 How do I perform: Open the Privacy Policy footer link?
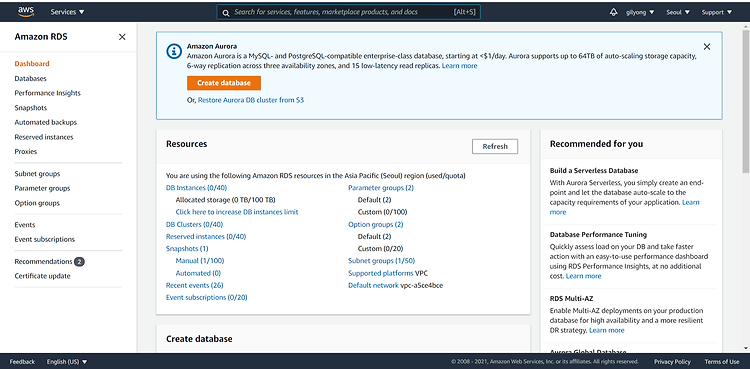coord(673,362)
